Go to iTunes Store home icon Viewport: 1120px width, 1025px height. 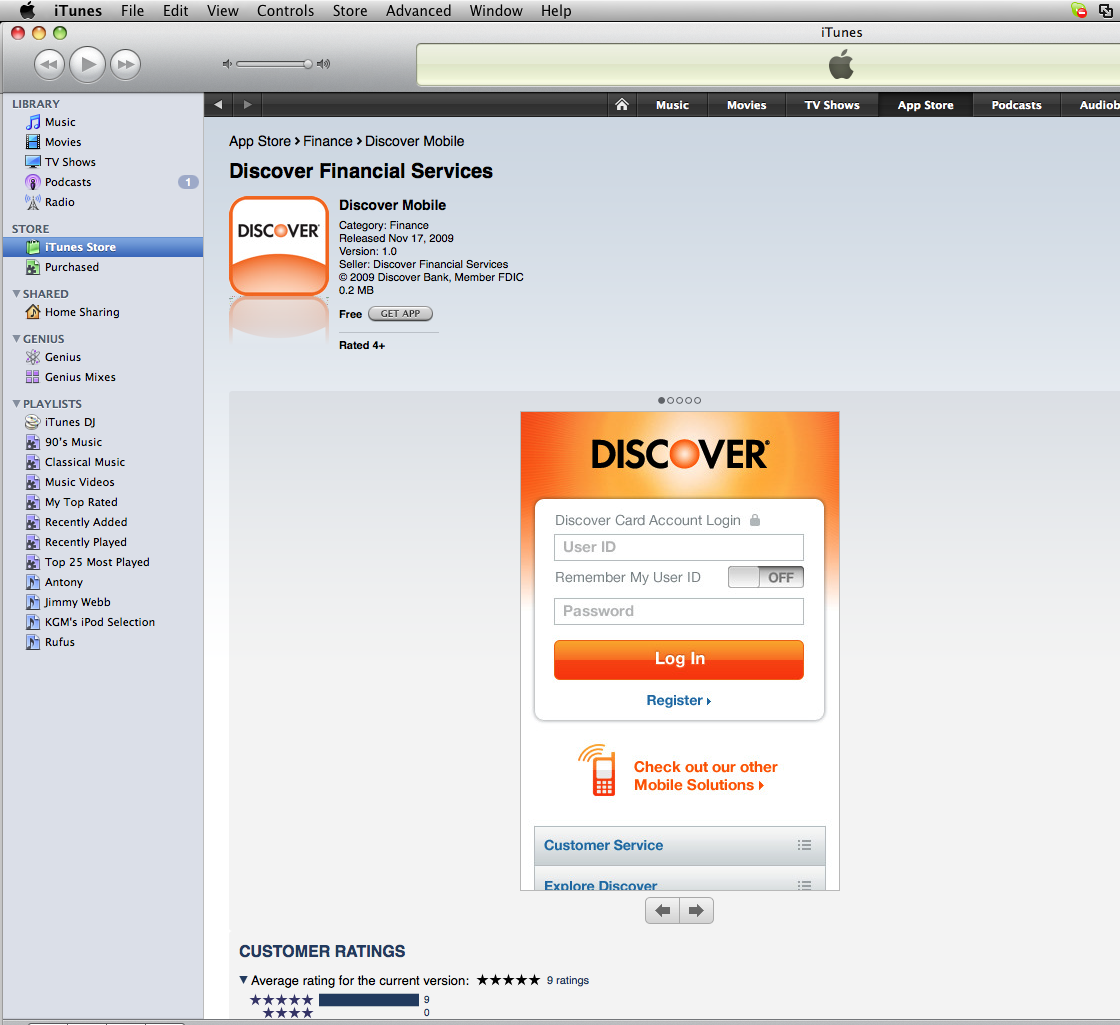(x=622, y=104)
